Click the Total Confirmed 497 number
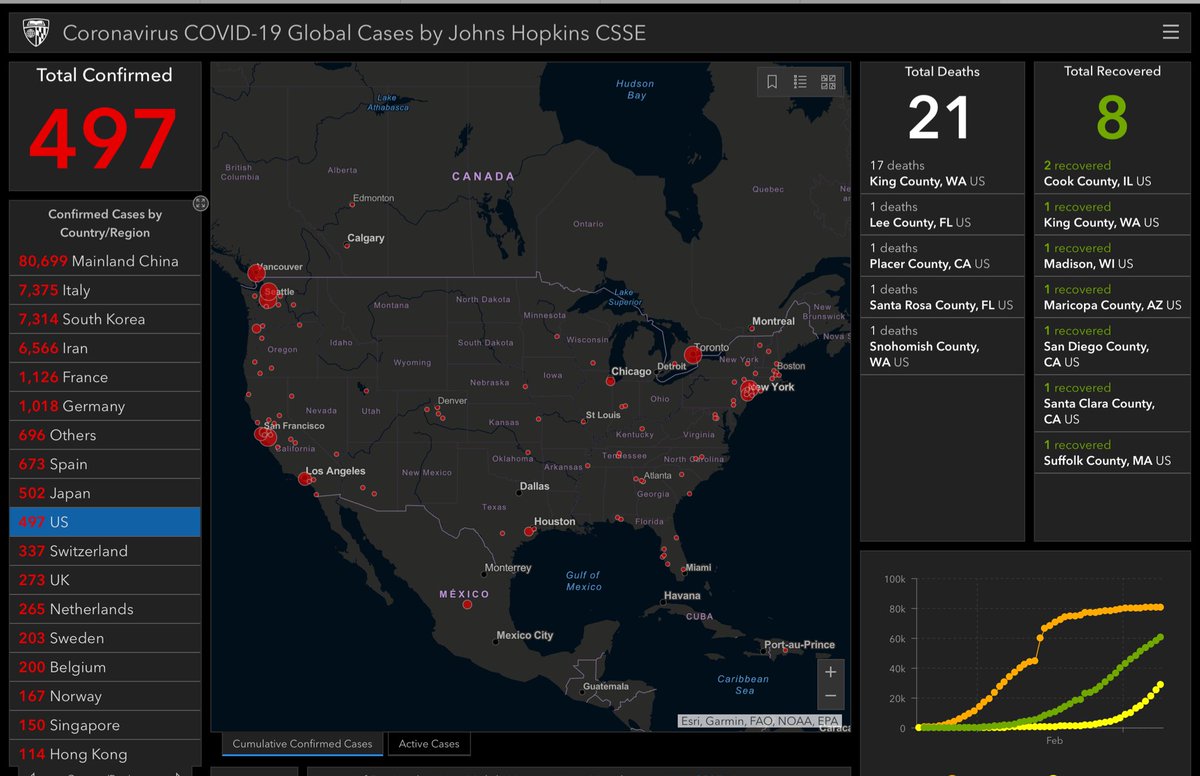Image resolution: width=1200 pixels, height=776 pixels. click(x=104, y=138)
